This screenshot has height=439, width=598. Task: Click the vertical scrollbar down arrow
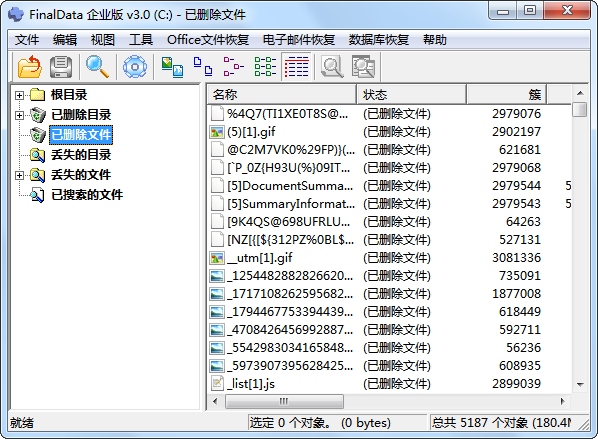[x=580, y=384]
